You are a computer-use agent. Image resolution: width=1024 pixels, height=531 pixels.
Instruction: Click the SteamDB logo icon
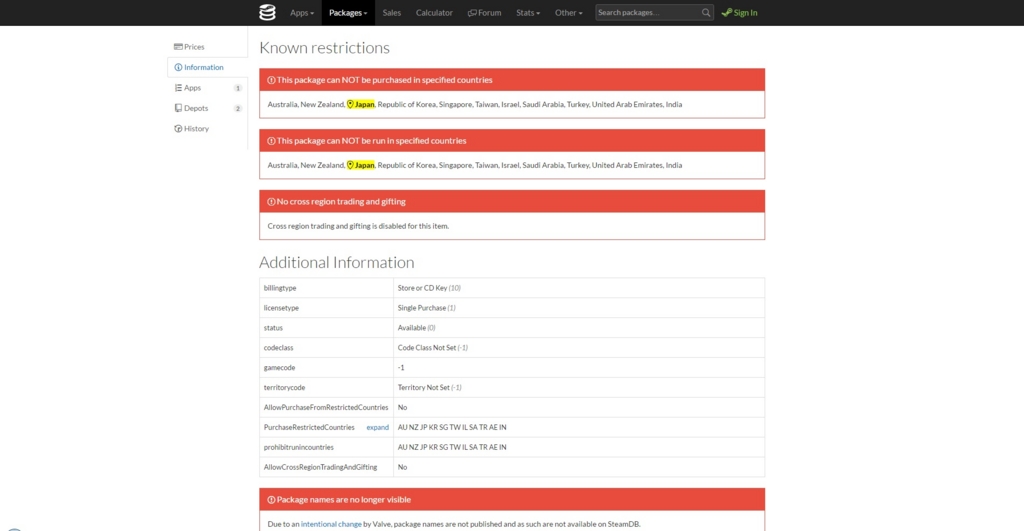coord(267,12)
